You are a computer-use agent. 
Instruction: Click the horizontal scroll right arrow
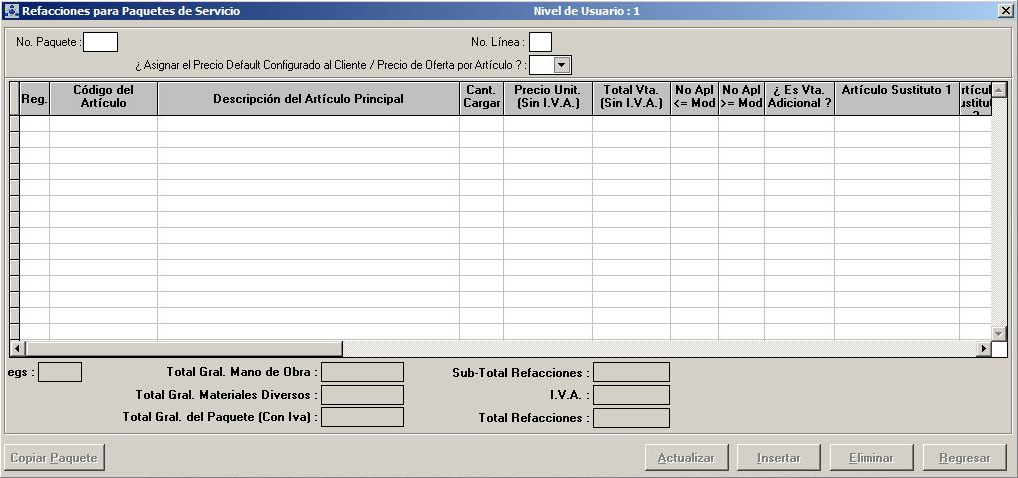tap(984, 349)
